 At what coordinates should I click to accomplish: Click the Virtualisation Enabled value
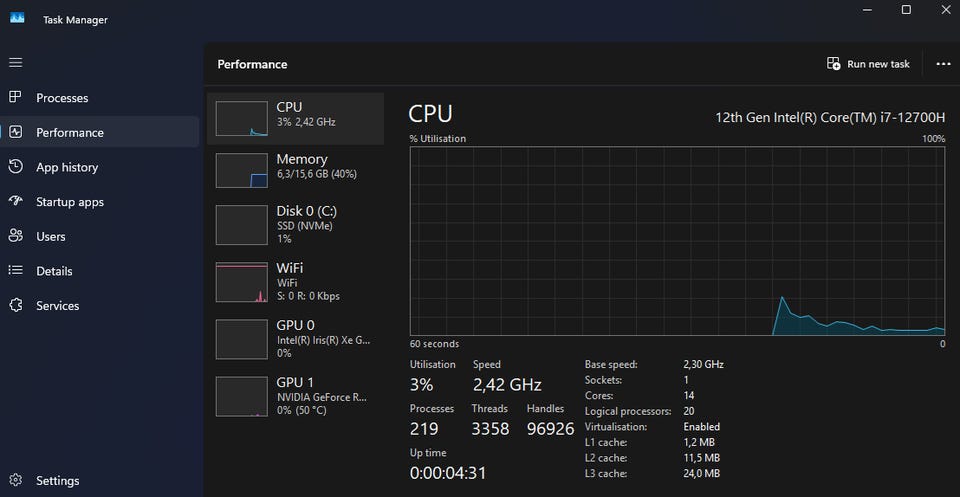(702, 427)
